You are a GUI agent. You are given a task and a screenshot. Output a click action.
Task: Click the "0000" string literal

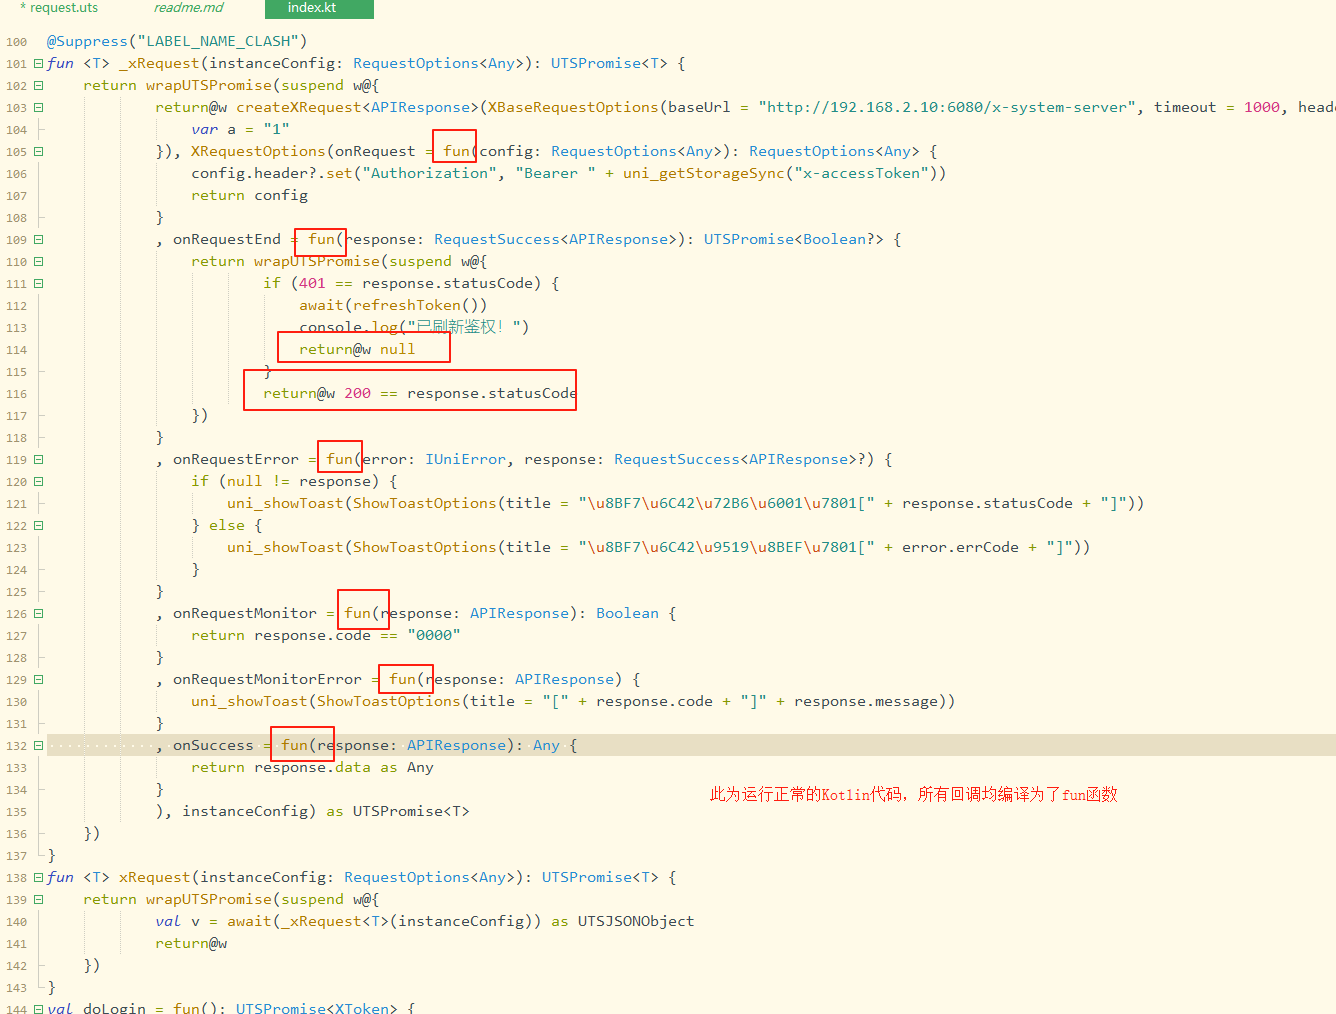click(434, 635)
